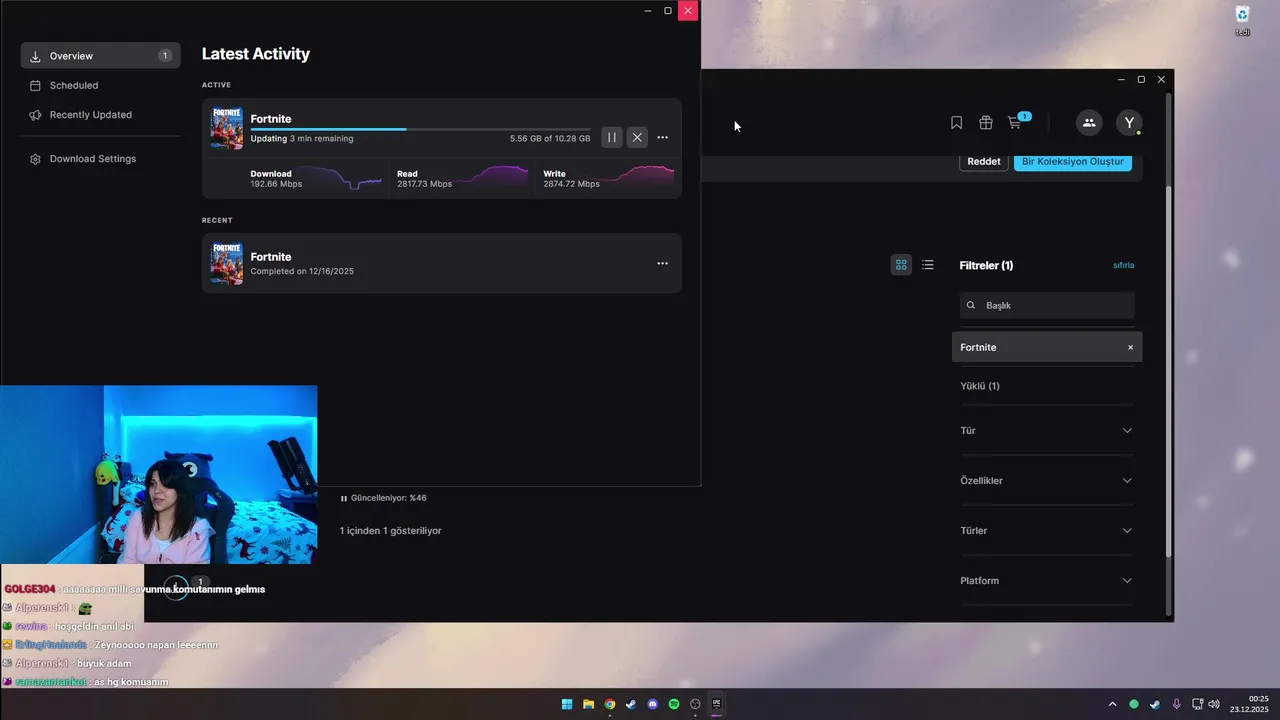Click the Read speed graph
This screenshot has height=720, width=1280.
tap(490, 177)
